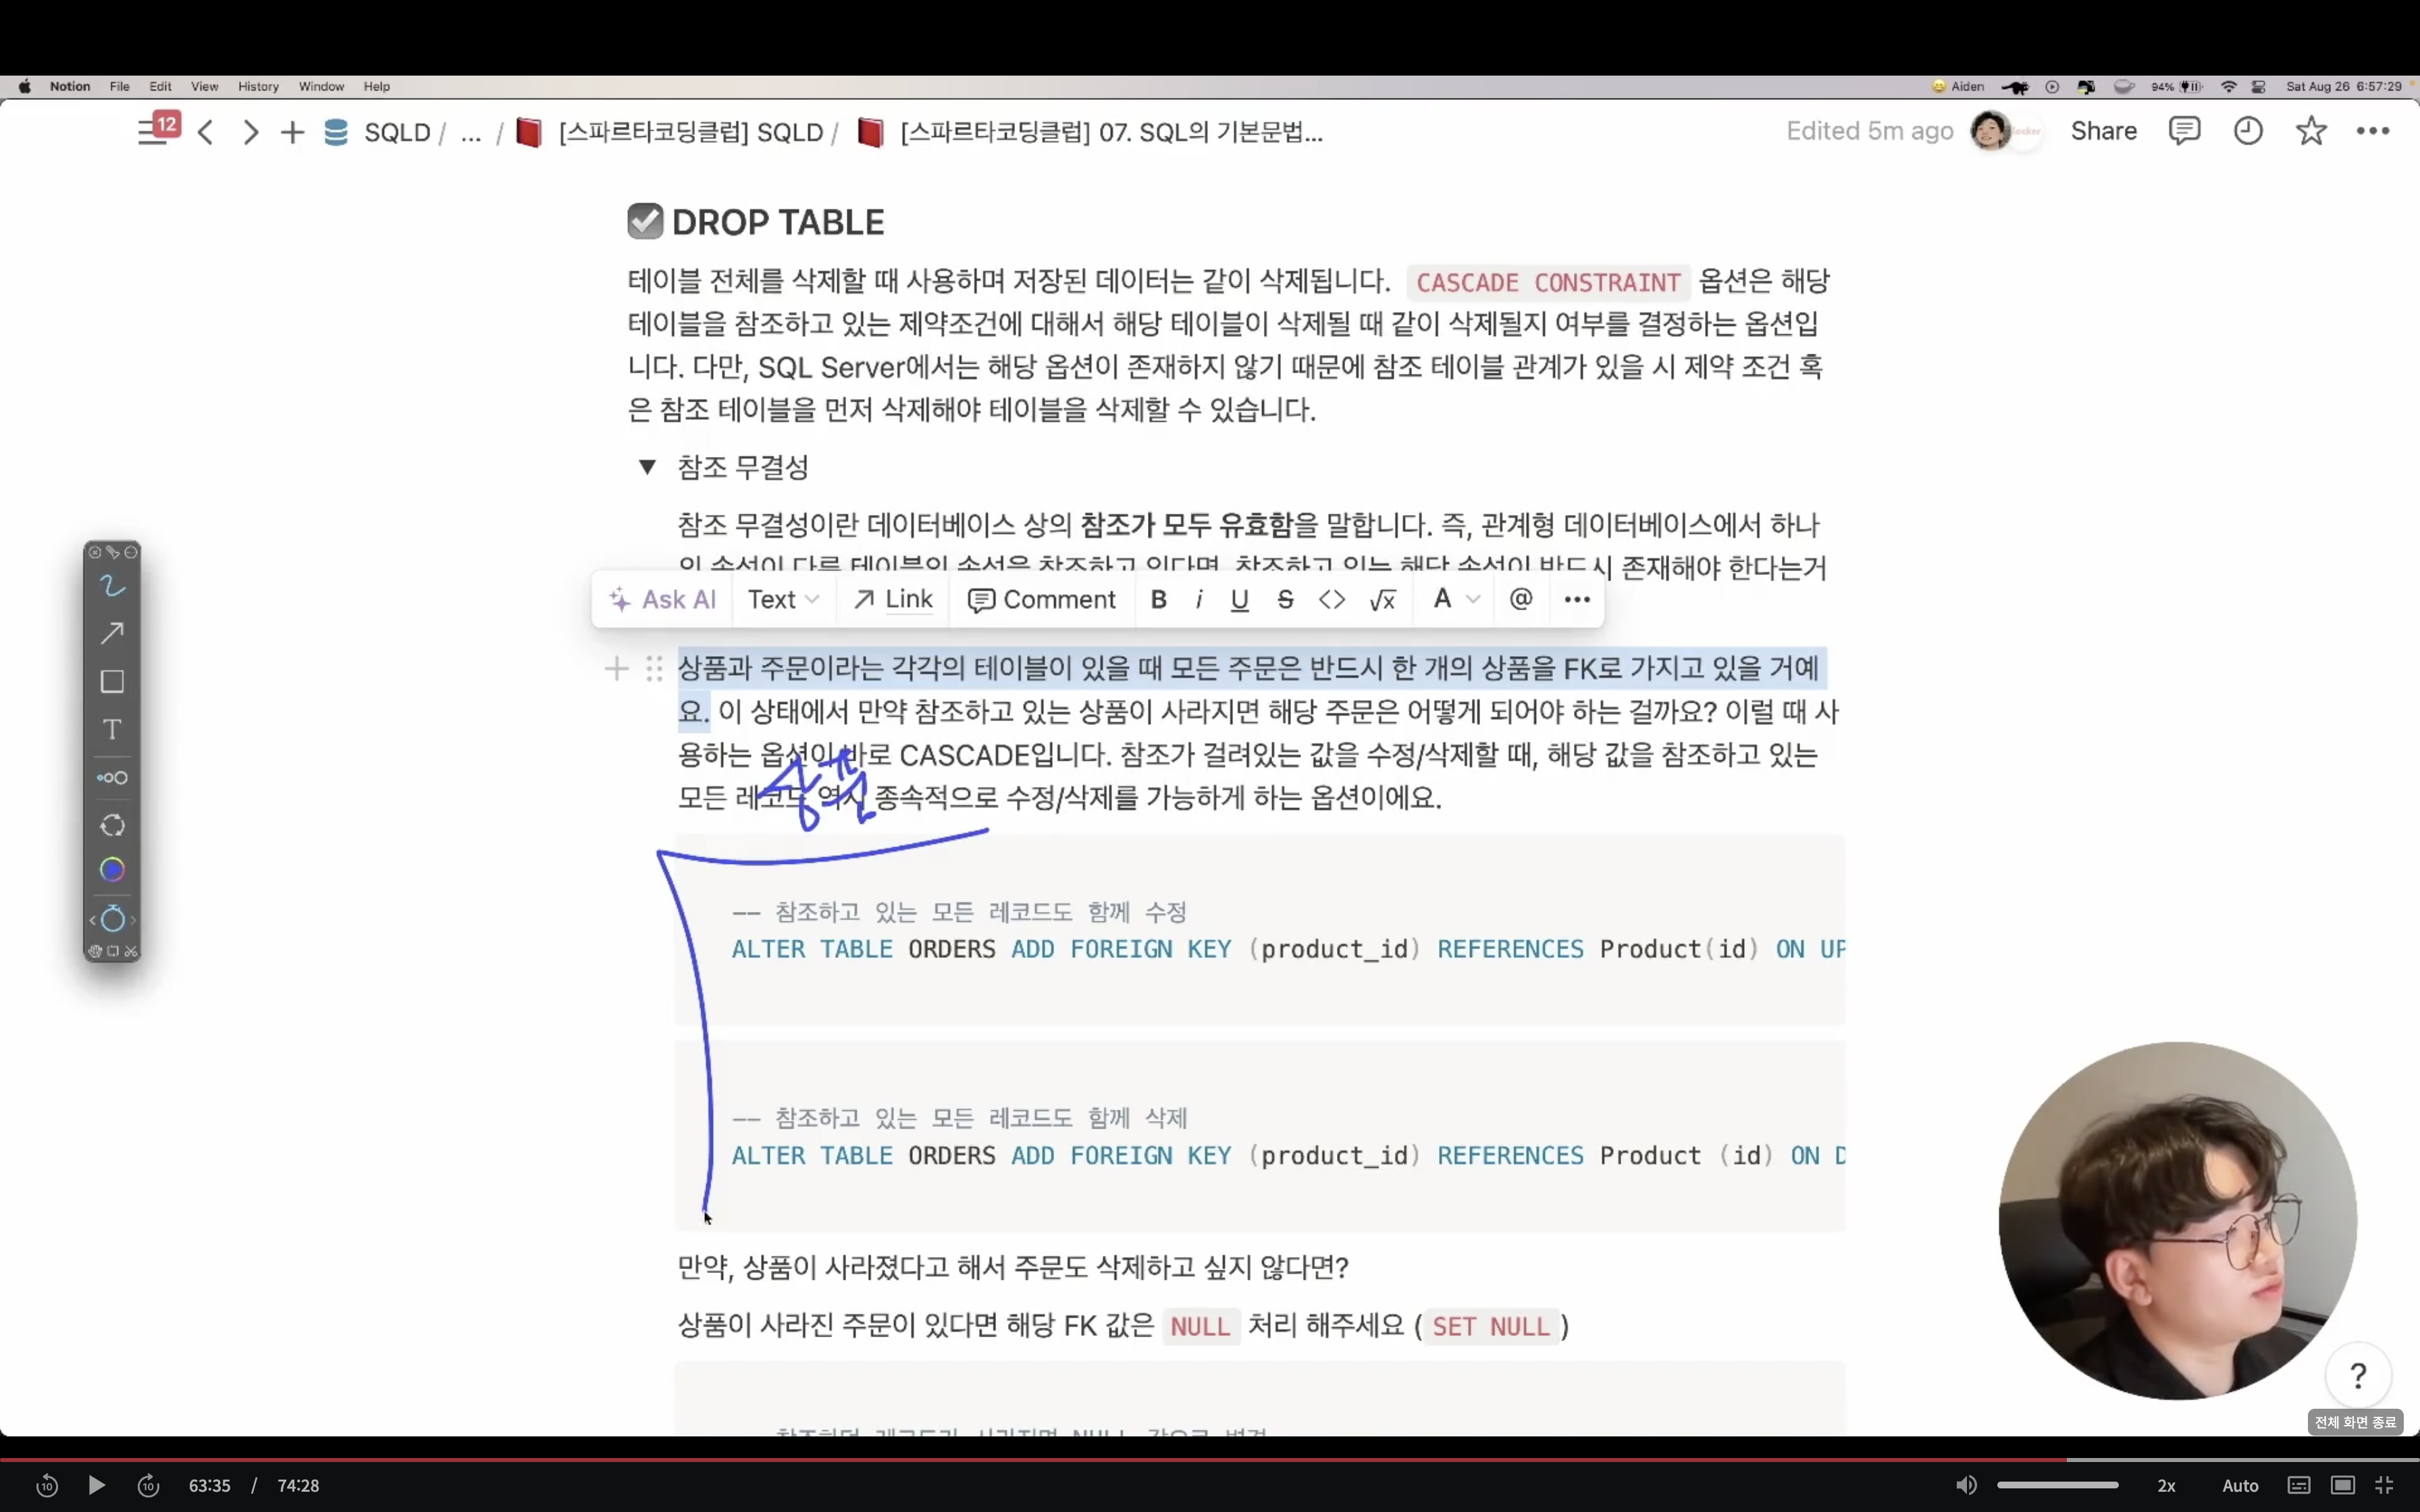
Task: Mute the video sound
Action: click(x=1966, y=1485)
